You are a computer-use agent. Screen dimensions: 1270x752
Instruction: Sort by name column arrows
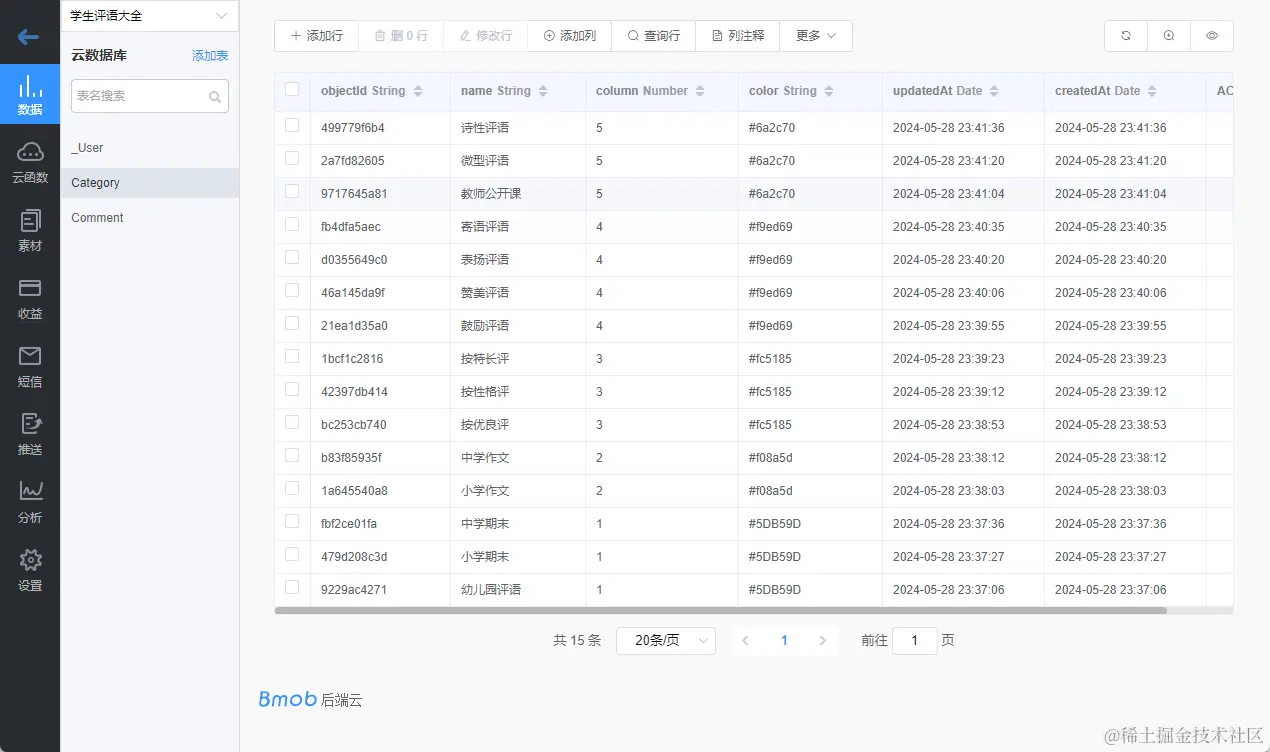[x=543, y=91]
